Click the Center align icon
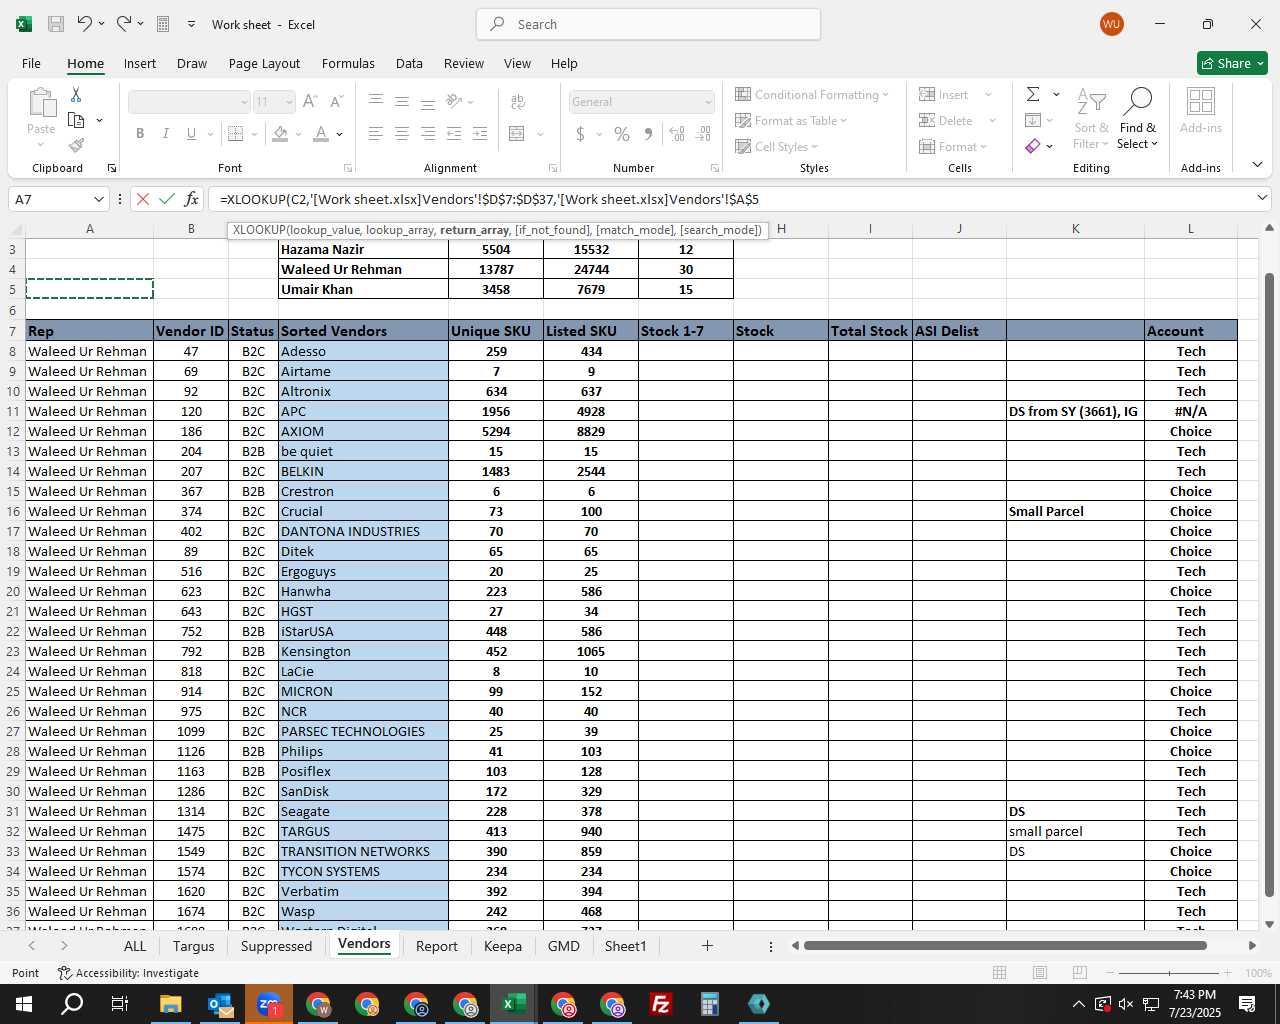The height and width of the screenshot is (1024, 1280). [401, 134]
